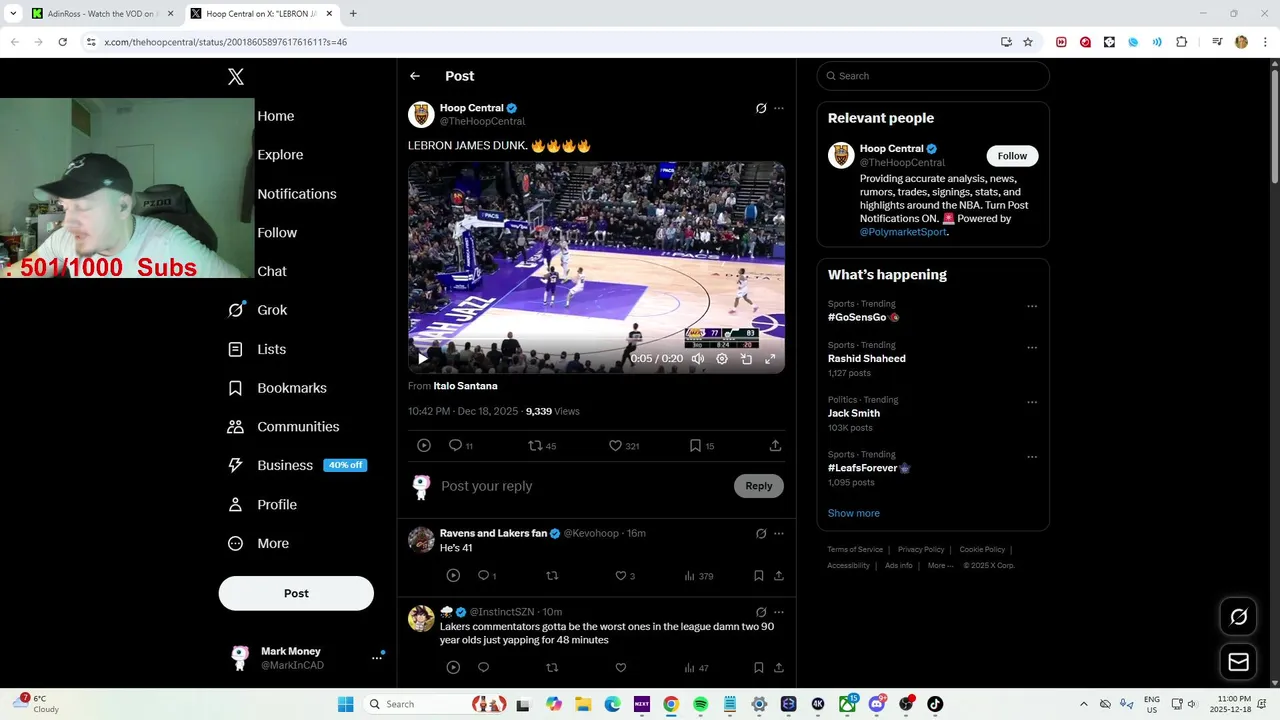Open browser extensions puzzle icon

[x=1182, y=42]
